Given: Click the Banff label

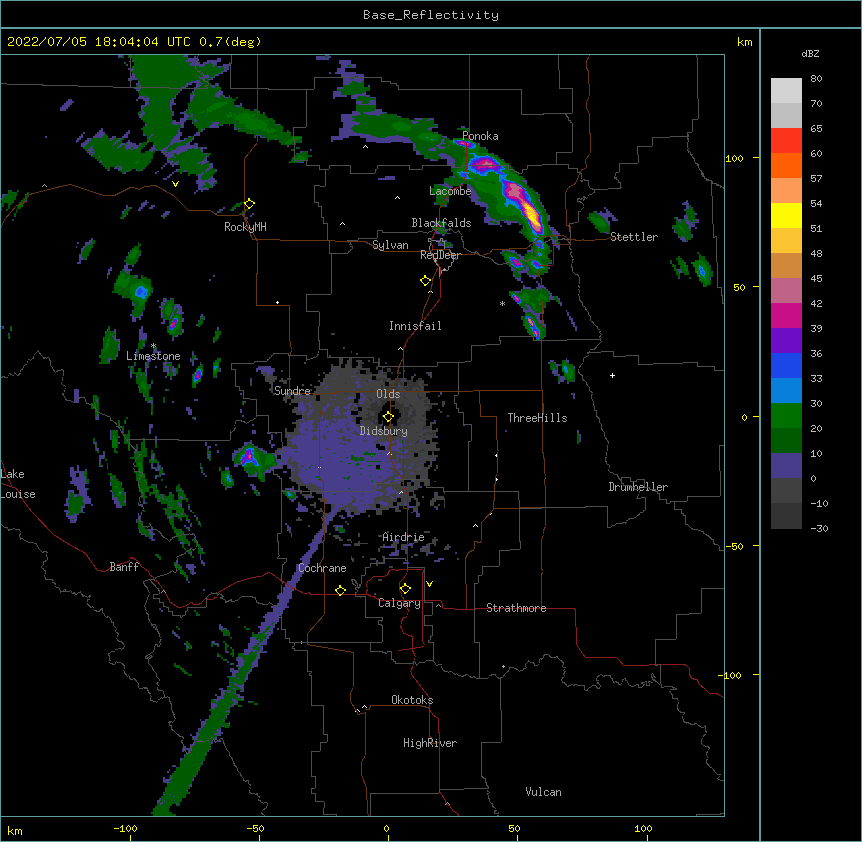Looking at the screenshot, I should click(x=124, y=567).
